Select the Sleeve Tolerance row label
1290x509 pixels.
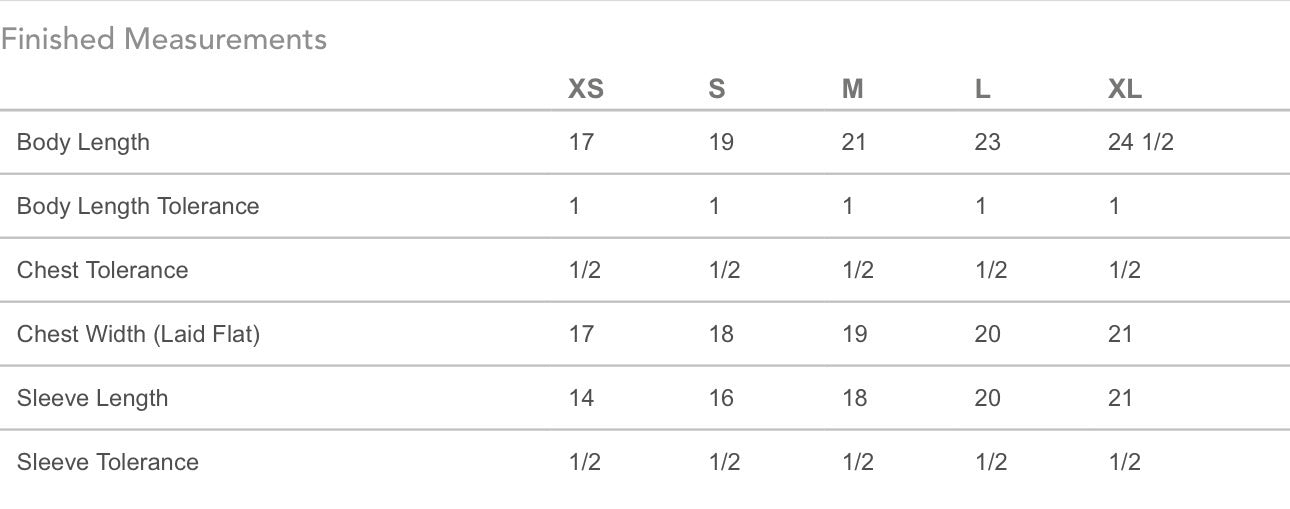pos(108,462)
